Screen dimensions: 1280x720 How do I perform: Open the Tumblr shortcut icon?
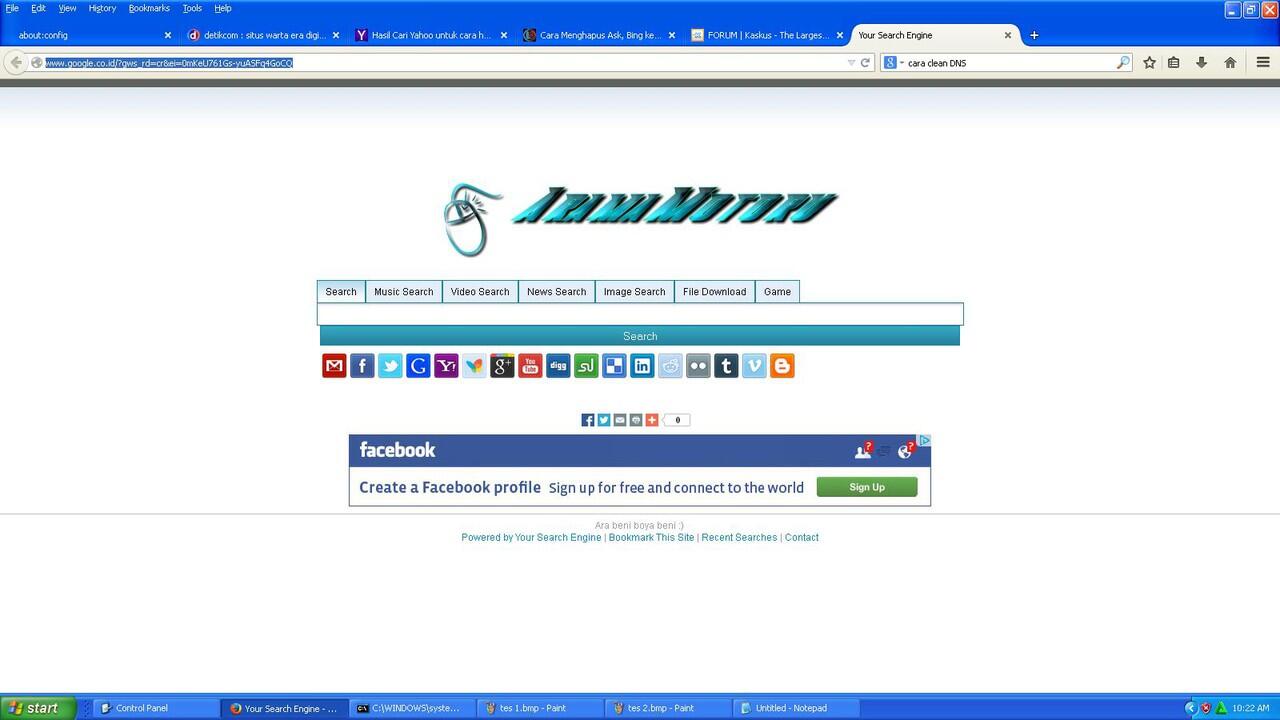coord(726,366)
